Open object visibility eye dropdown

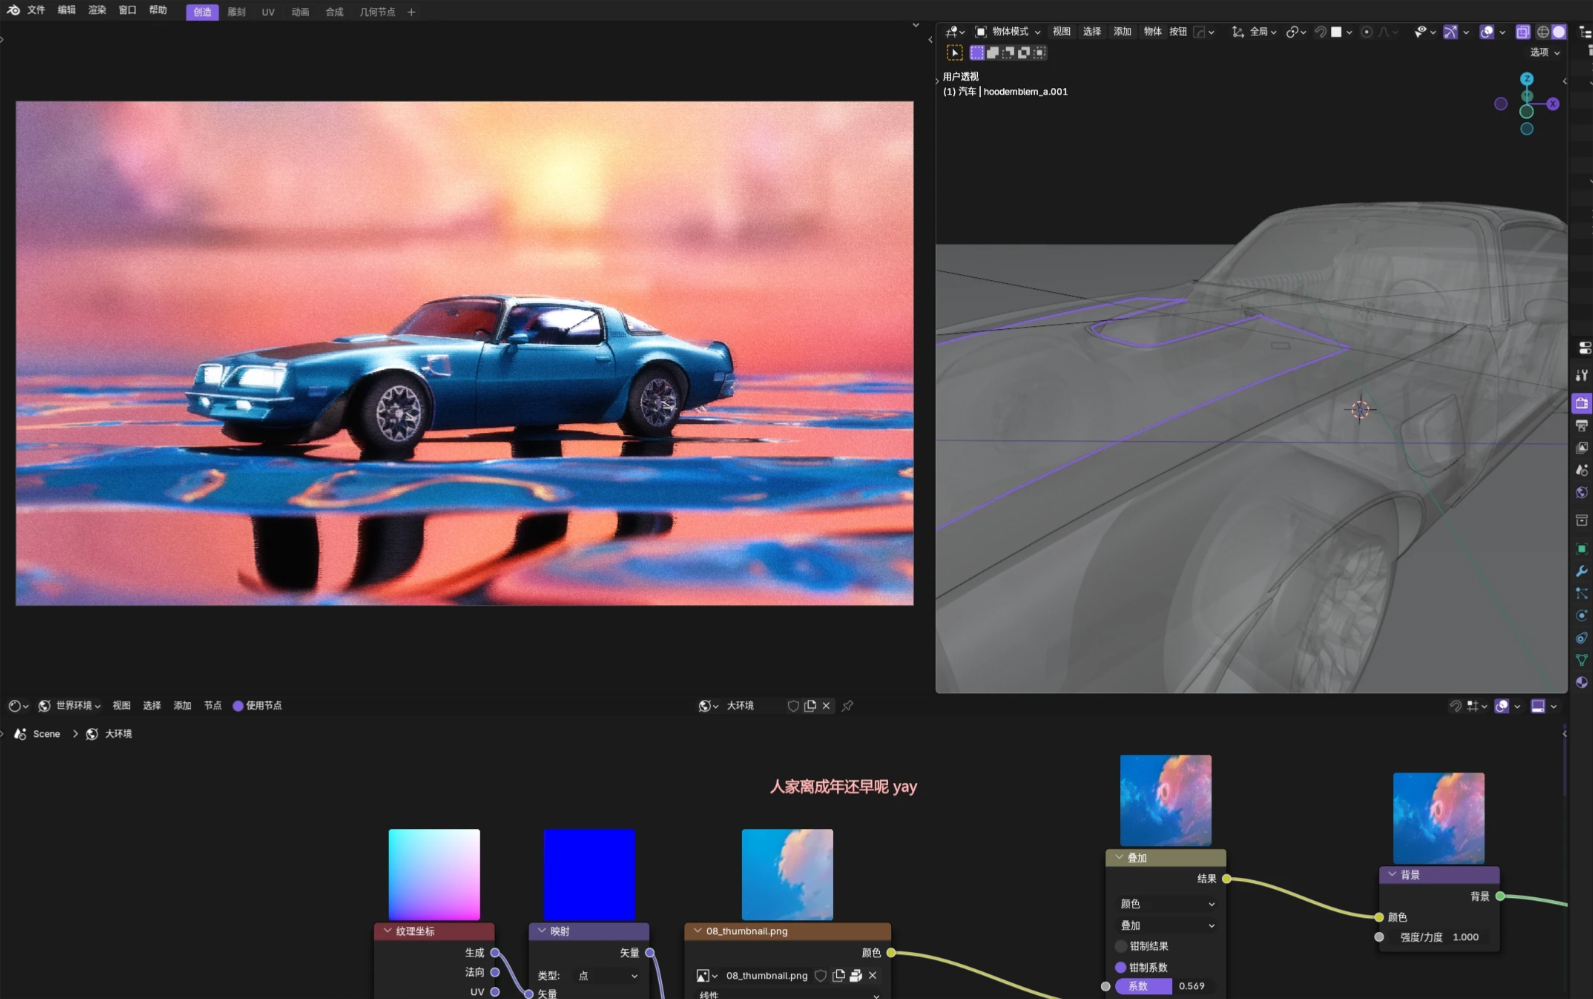(x=1425, y=32)
